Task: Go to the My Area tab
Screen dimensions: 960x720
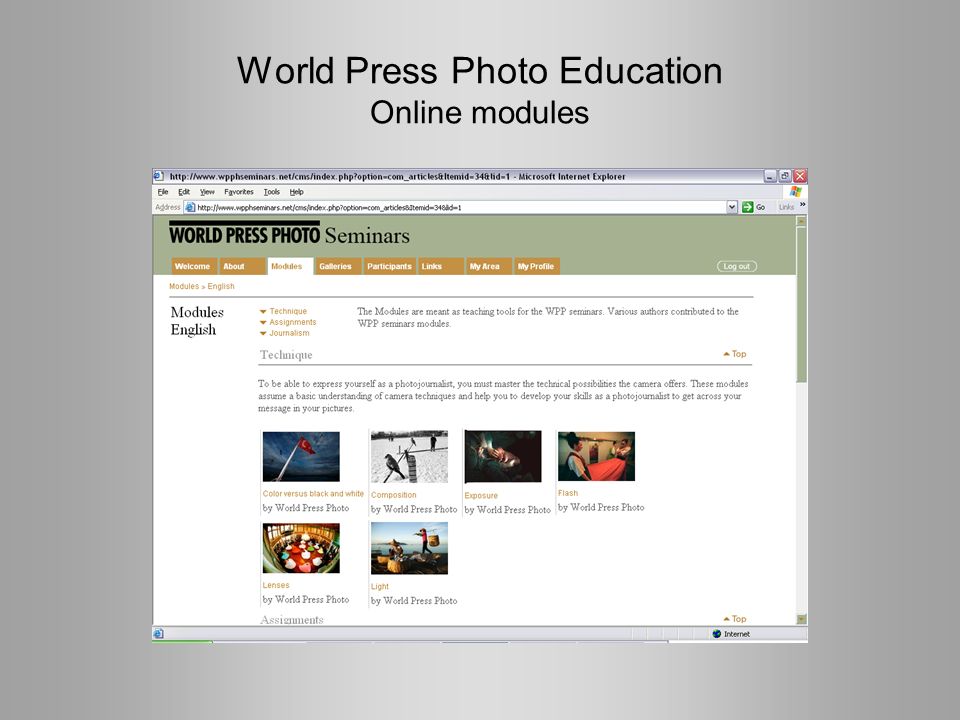Action: pyautogui.click(x=489, y=266)
